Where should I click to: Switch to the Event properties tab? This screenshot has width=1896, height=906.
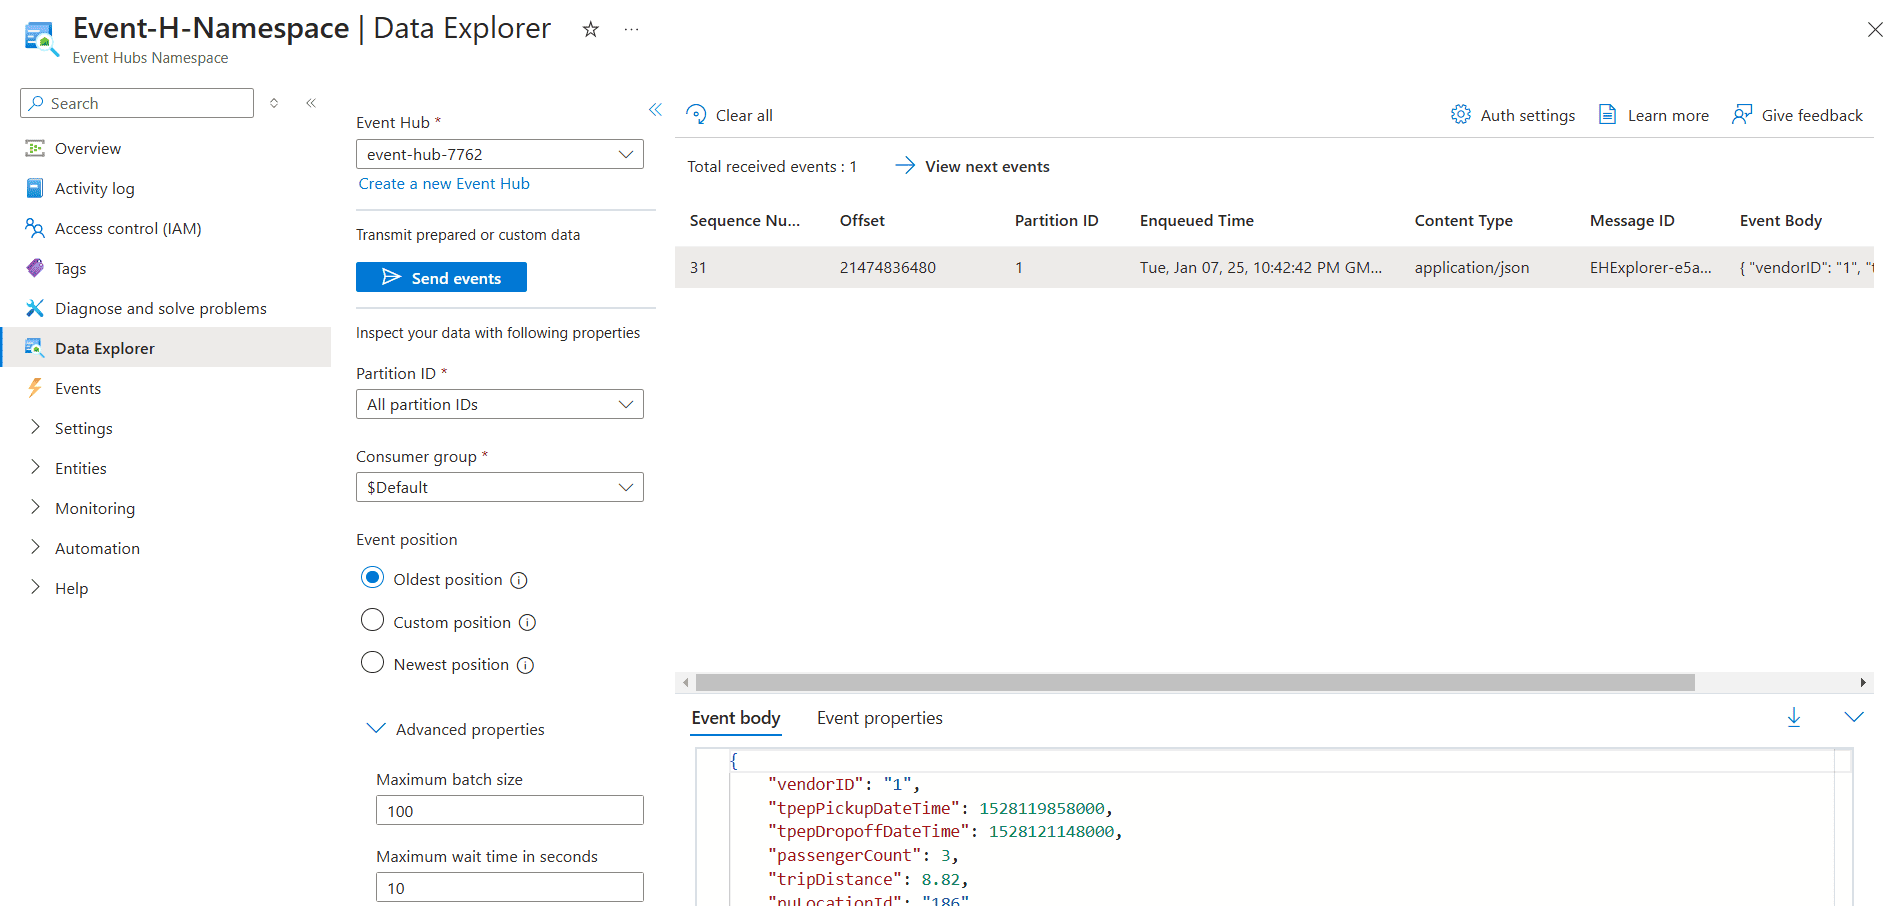click(879, 718)
